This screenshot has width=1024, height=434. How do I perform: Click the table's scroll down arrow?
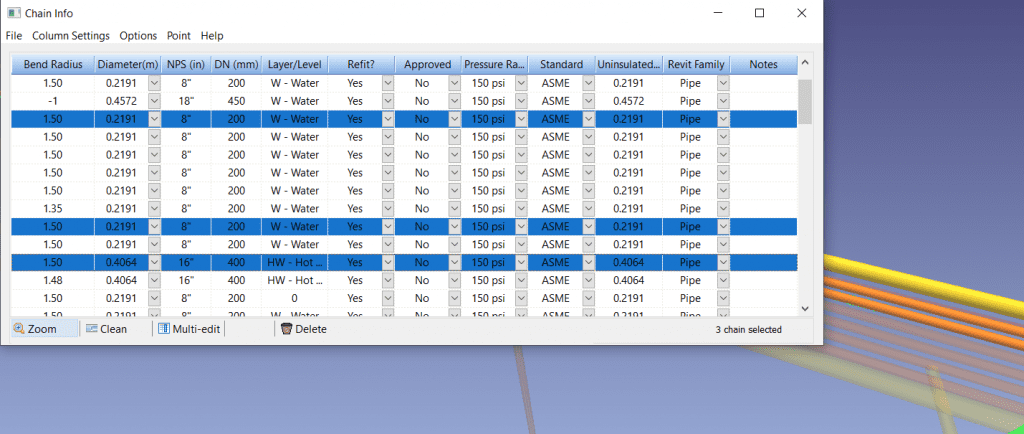[805, 309]
